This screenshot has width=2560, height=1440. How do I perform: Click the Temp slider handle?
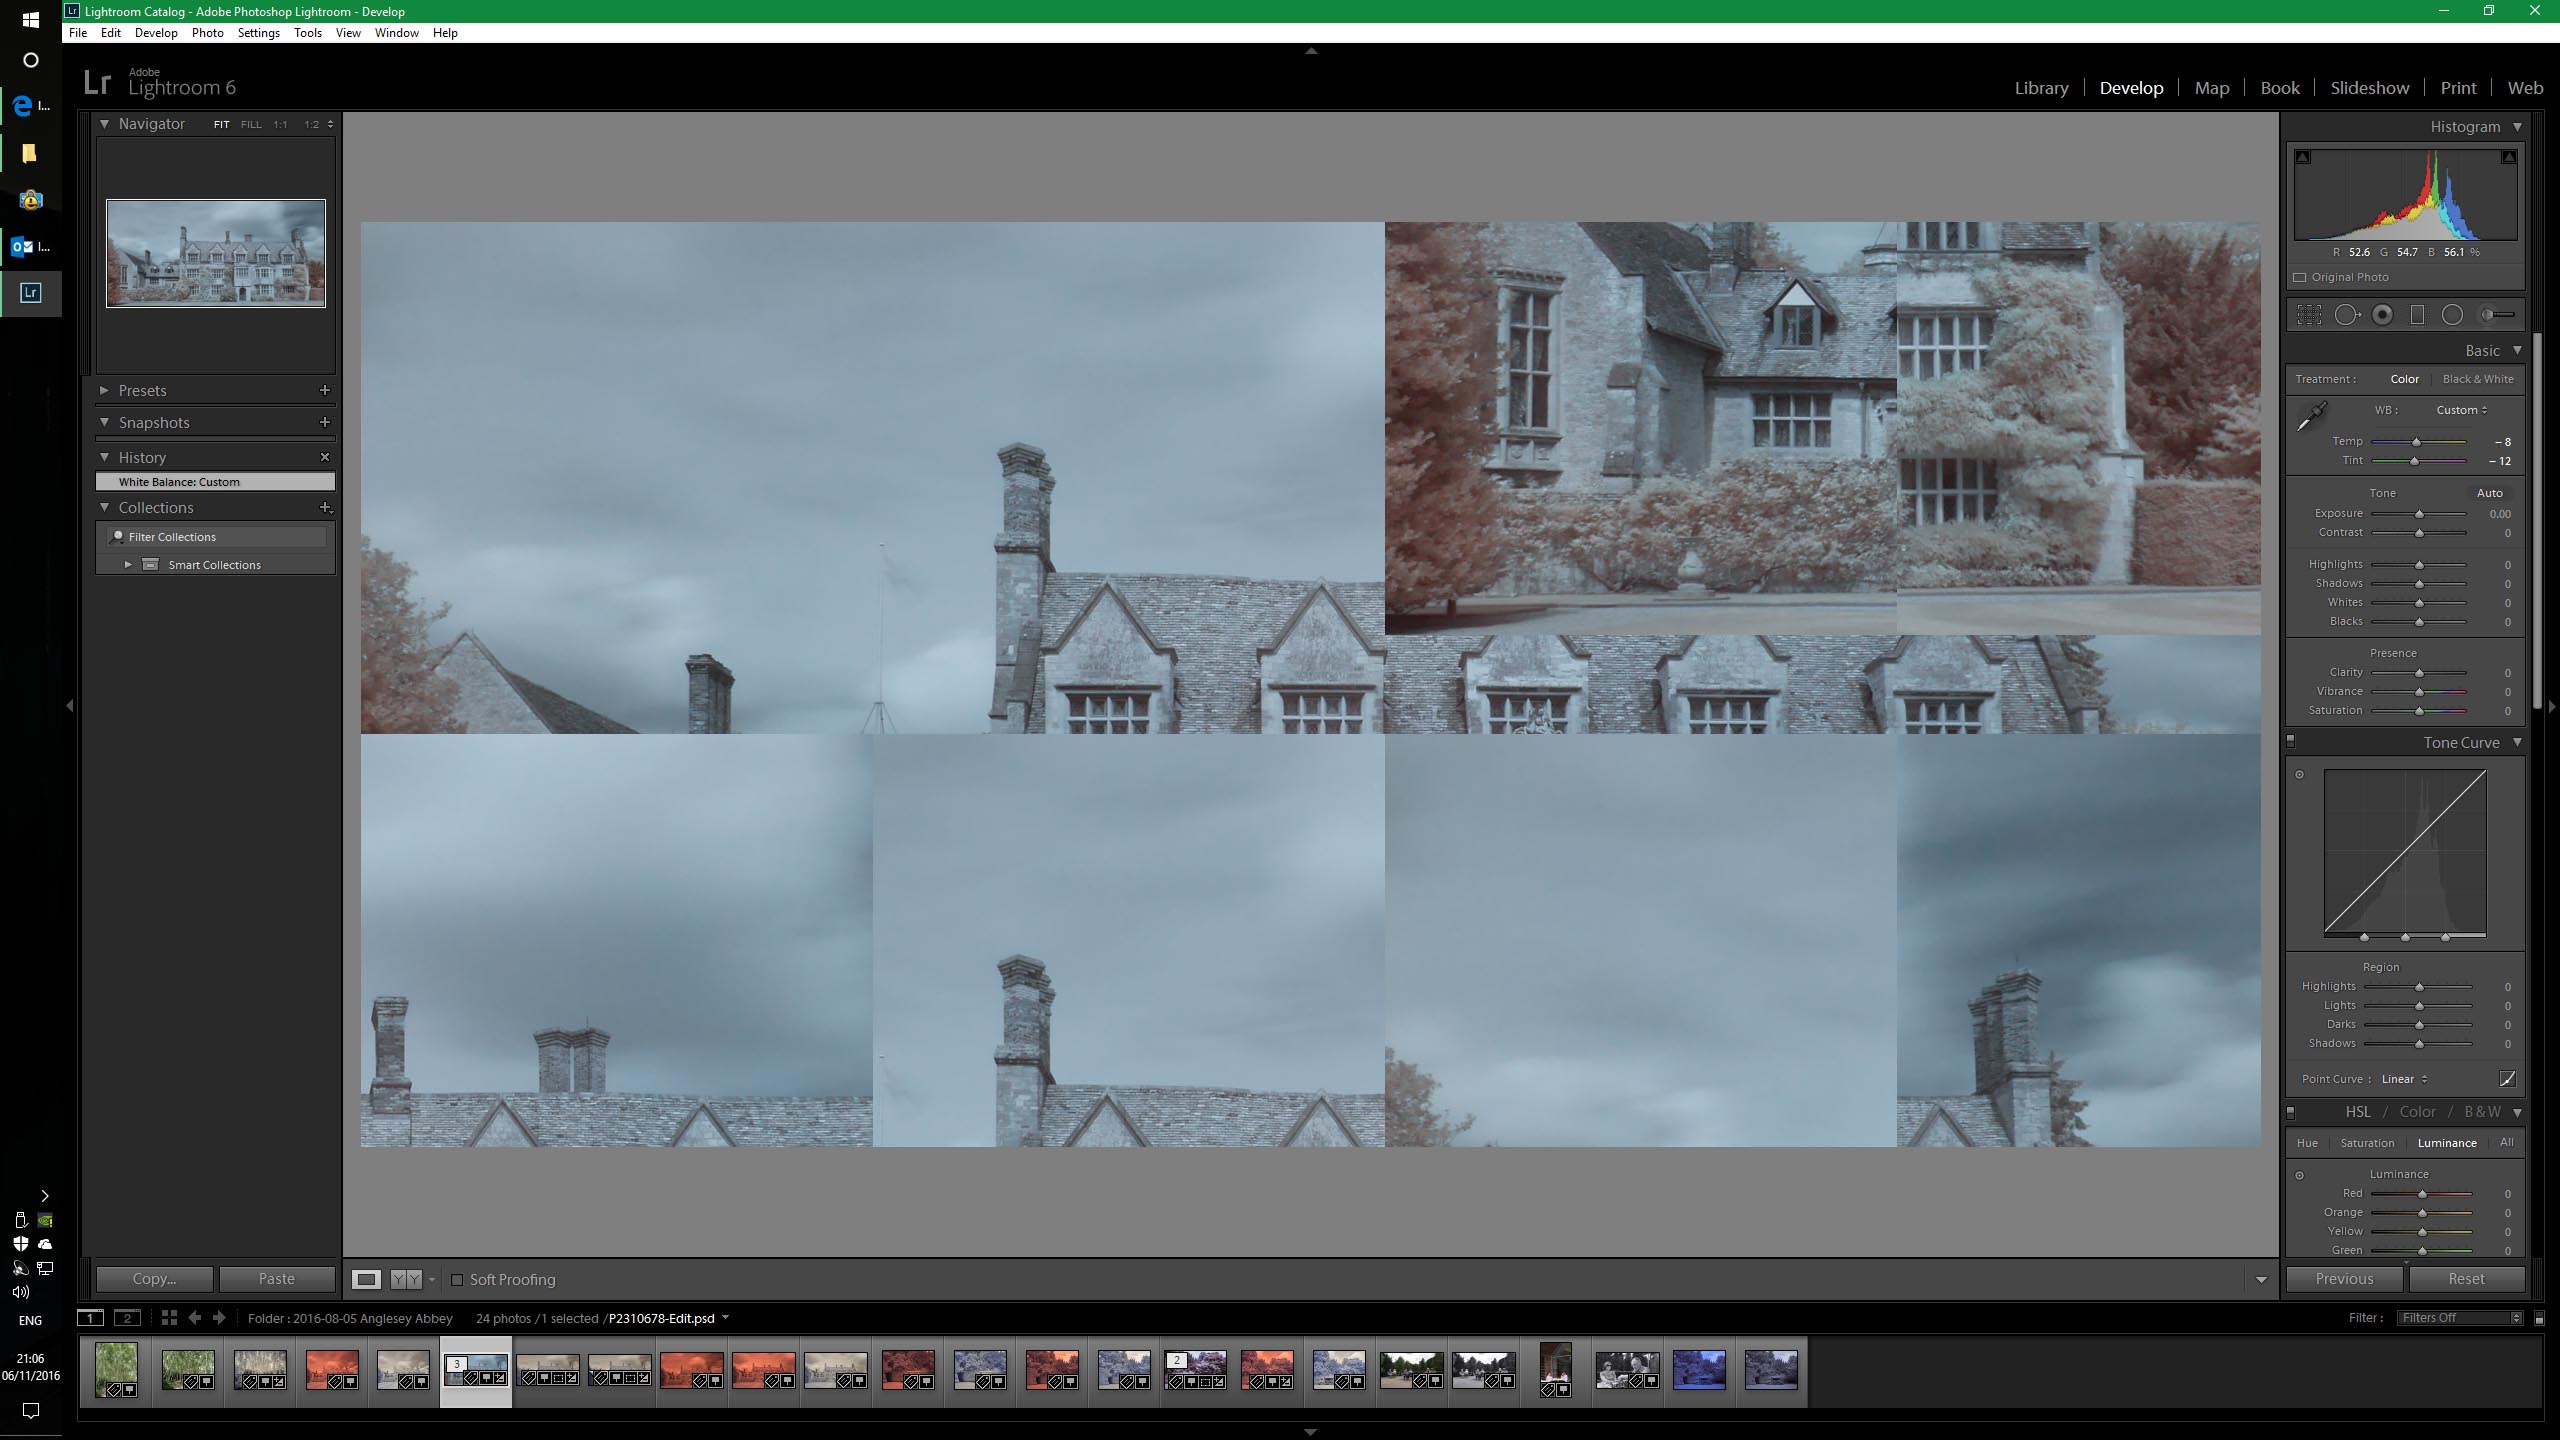[2416, 442]
